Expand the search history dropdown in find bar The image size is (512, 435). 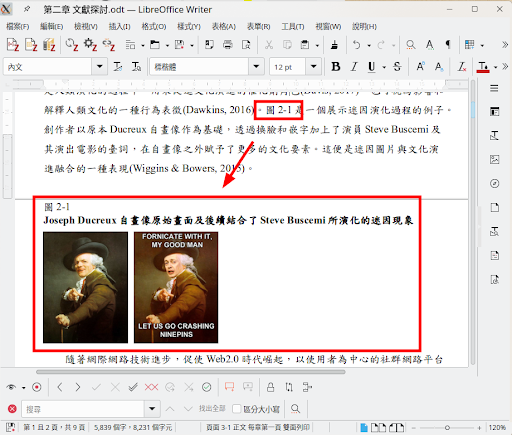point(152,409)
